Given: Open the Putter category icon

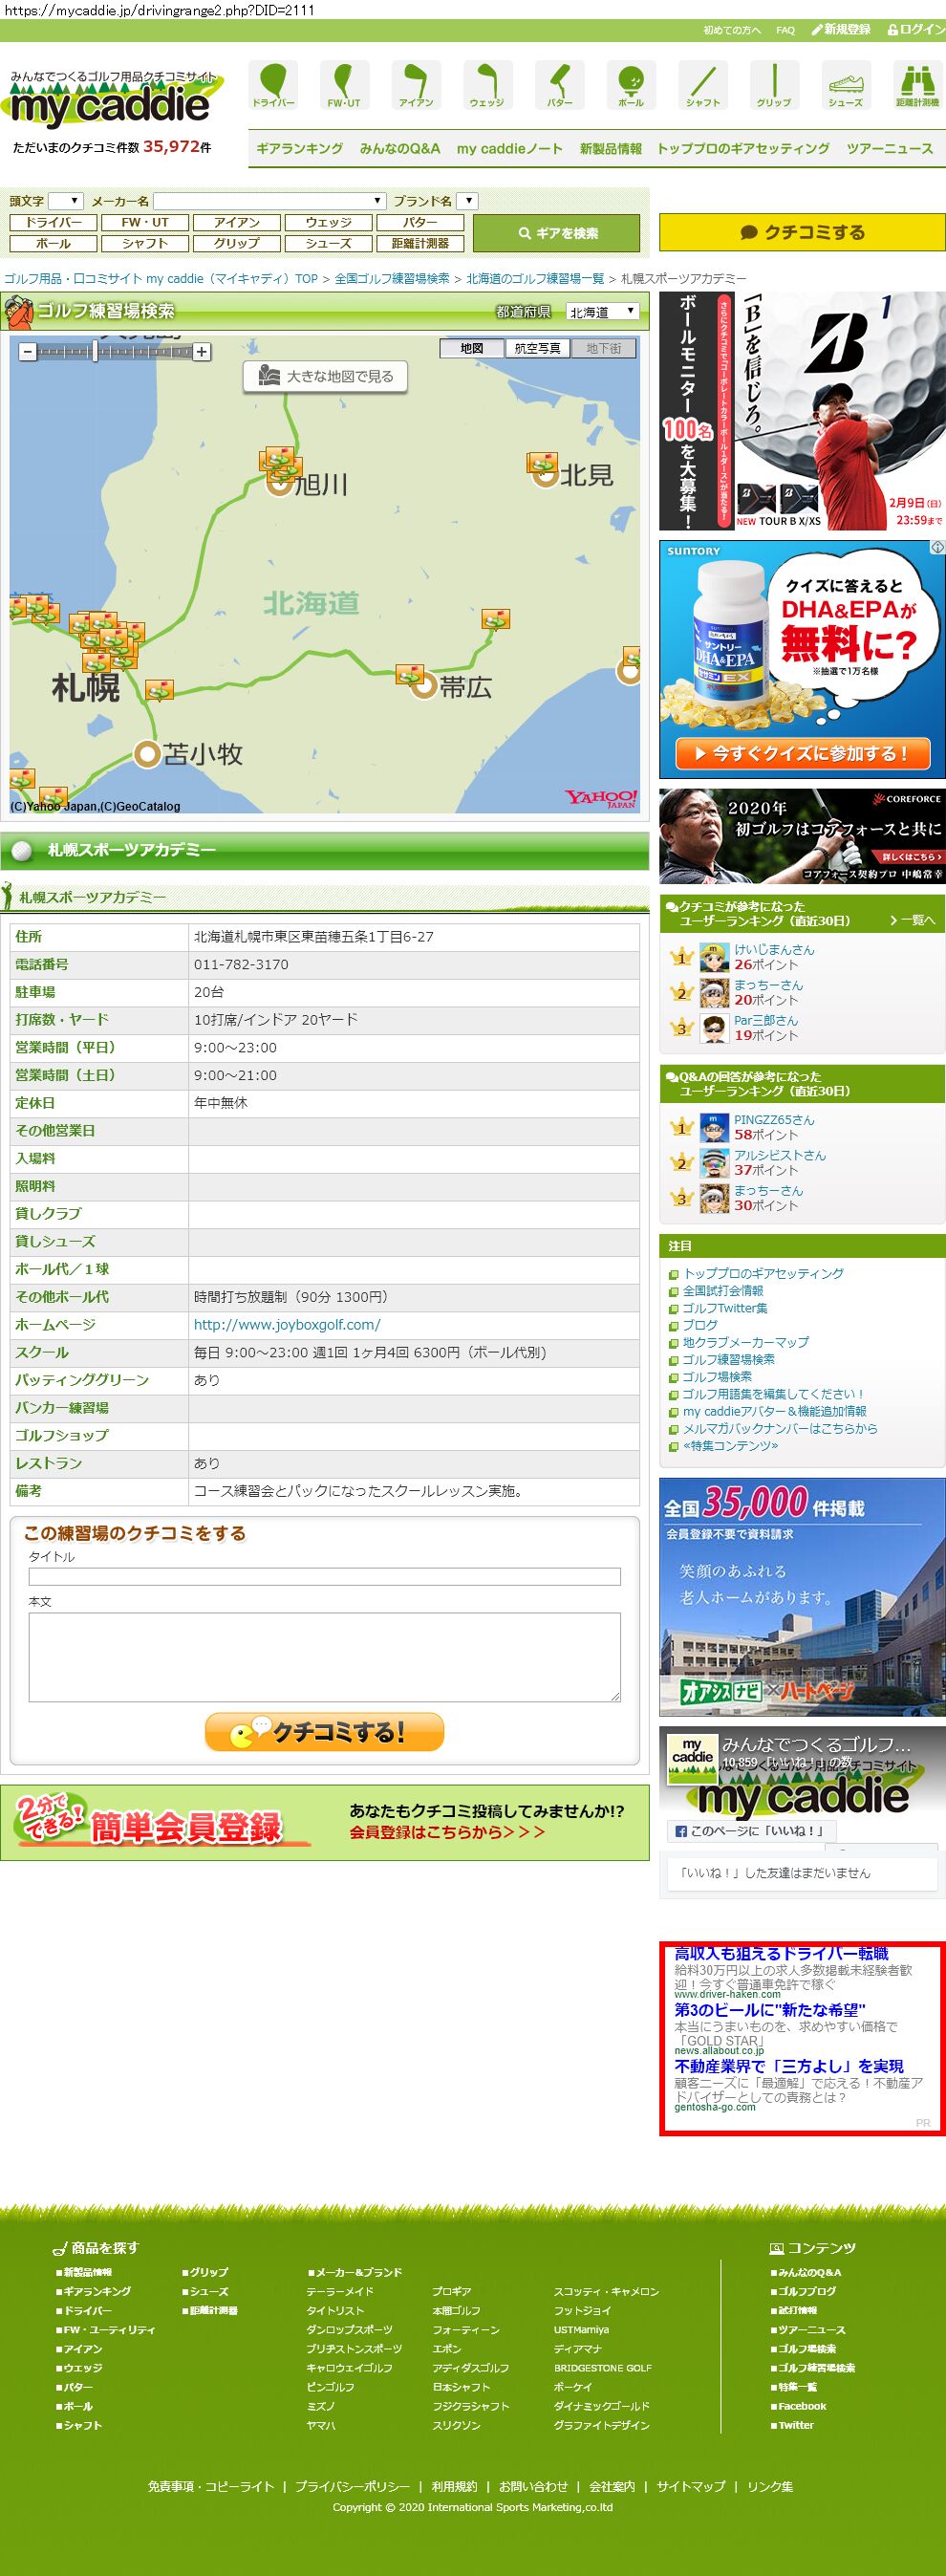Looking at the screenshot, I should (x=559, y=85).
